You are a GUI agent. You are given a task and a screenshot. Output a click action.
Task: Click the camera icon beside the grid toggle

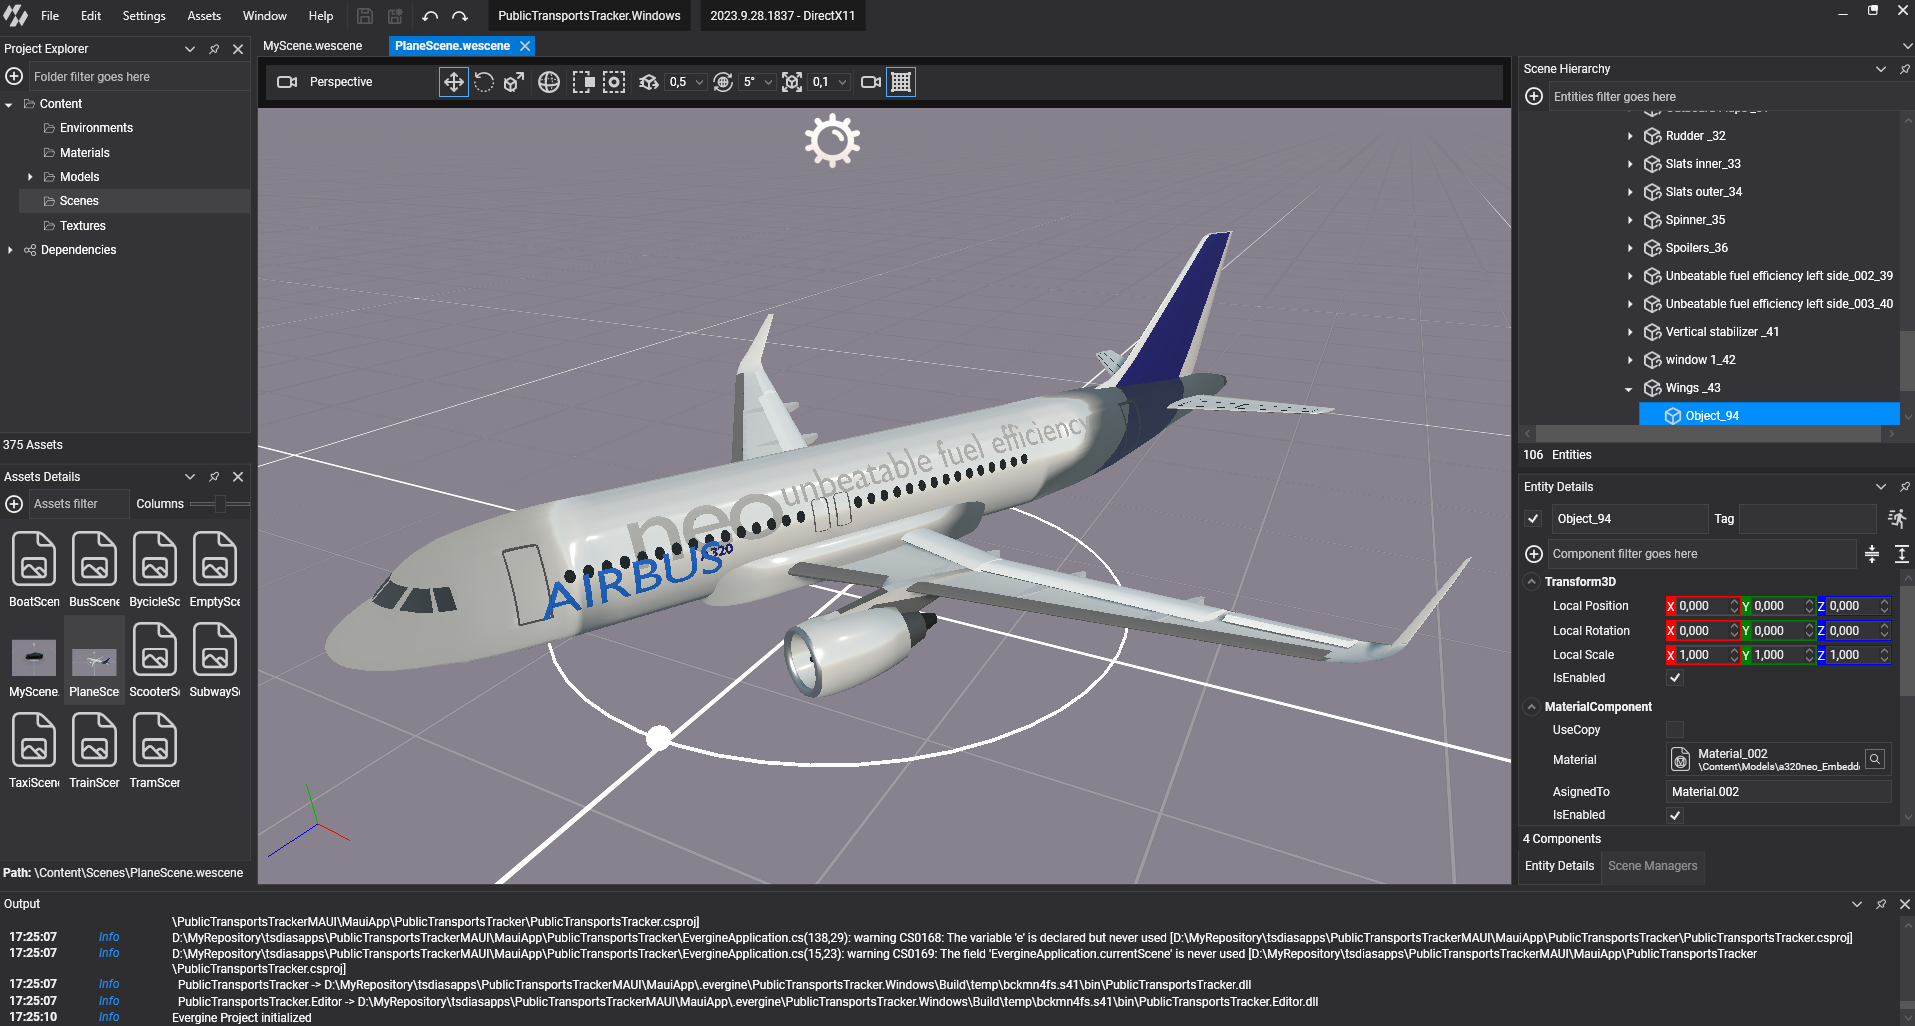click(x=871, y=82)
